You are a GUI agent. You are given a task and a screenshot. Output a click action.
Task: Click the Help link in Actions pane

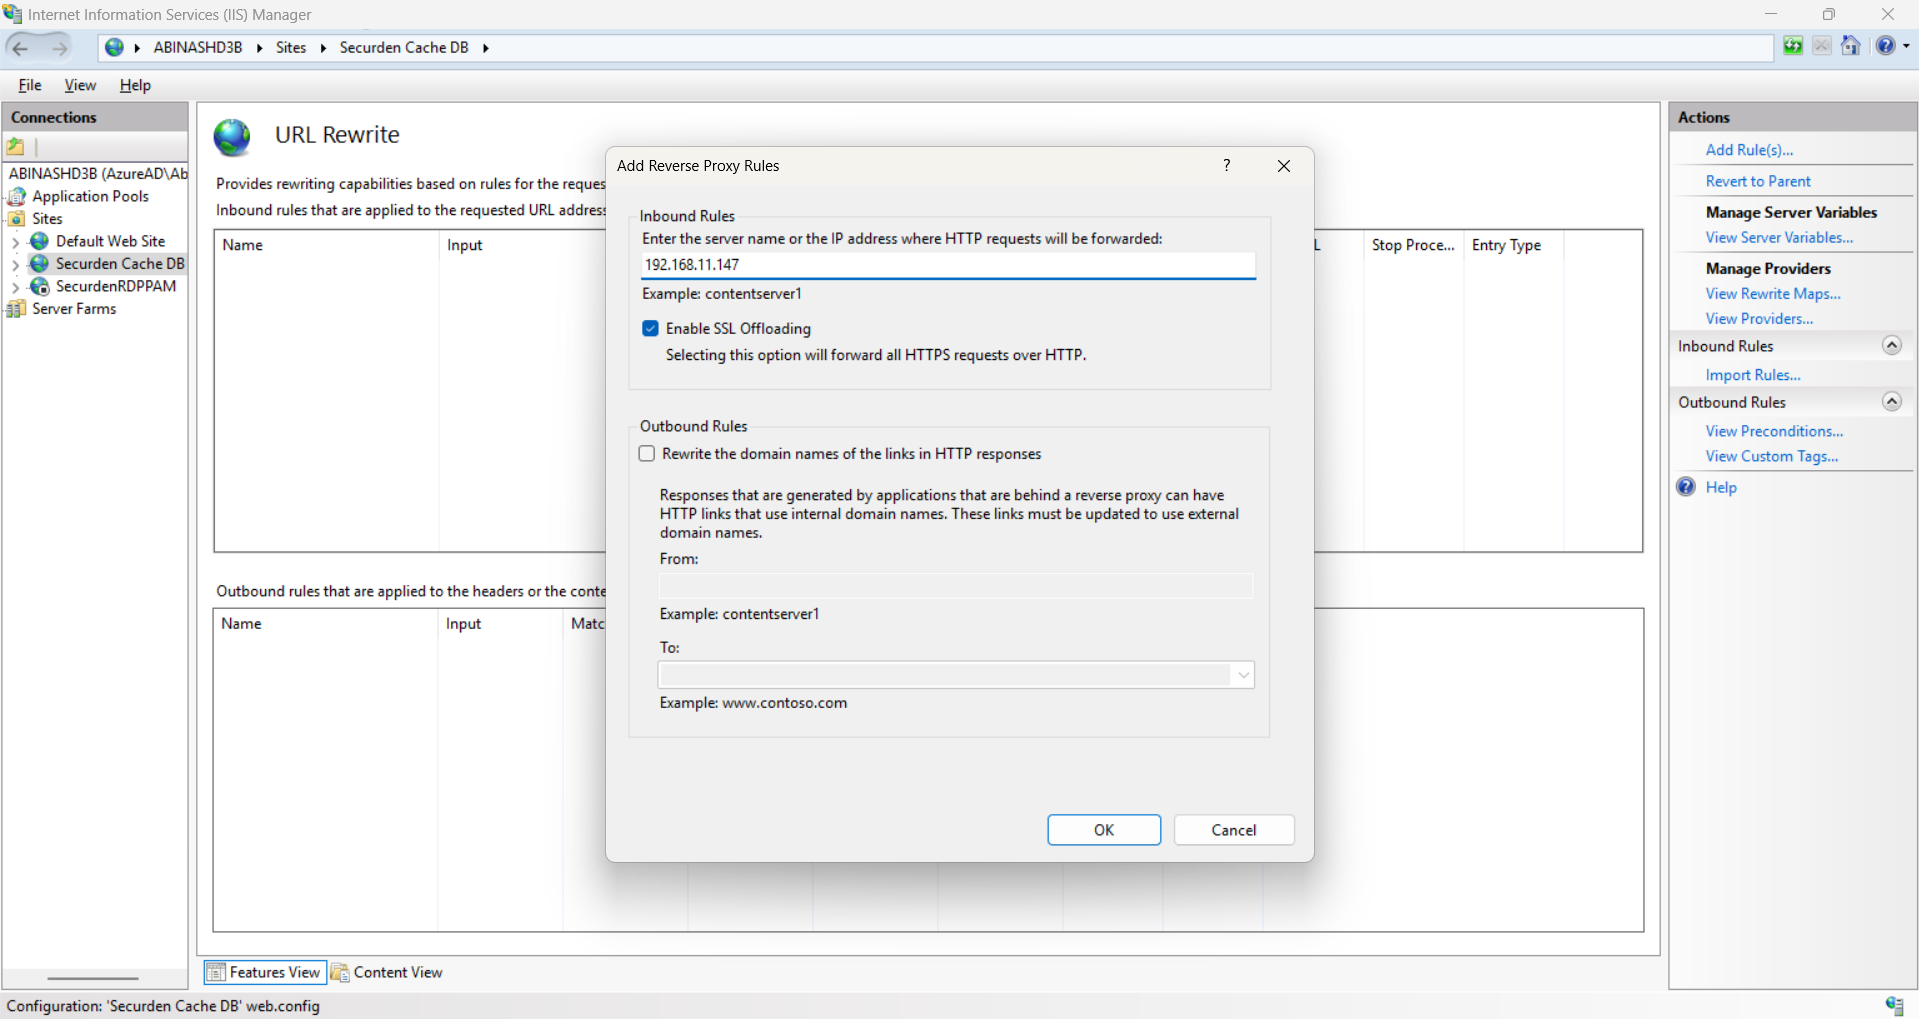[x=1721, y=487]
